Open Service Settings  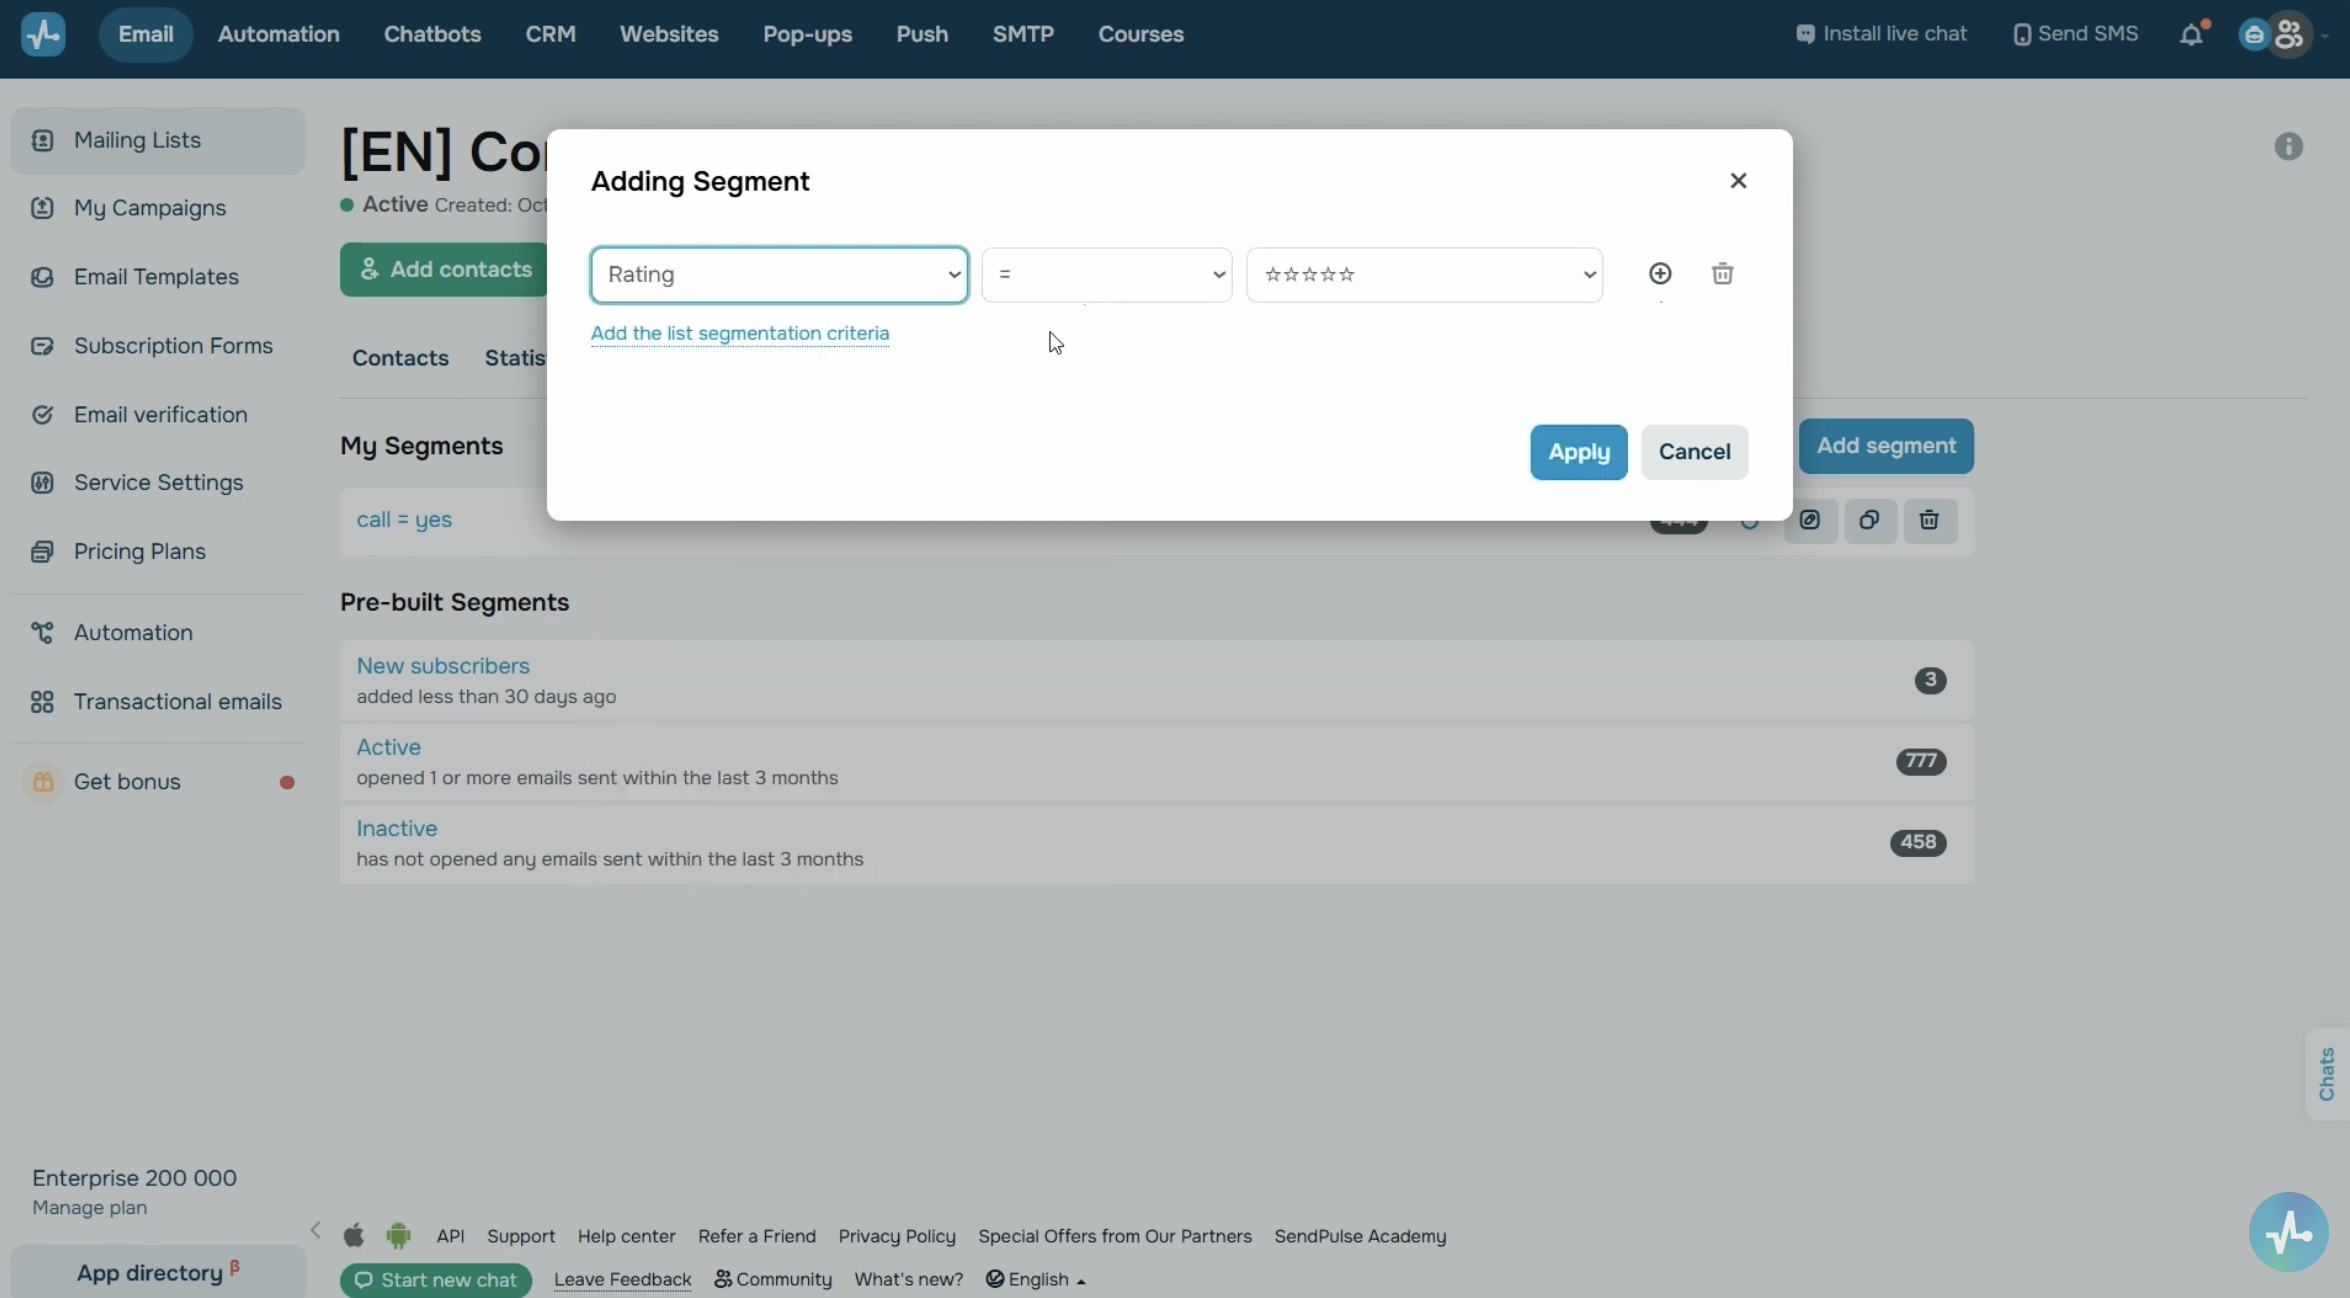[158, 483]
